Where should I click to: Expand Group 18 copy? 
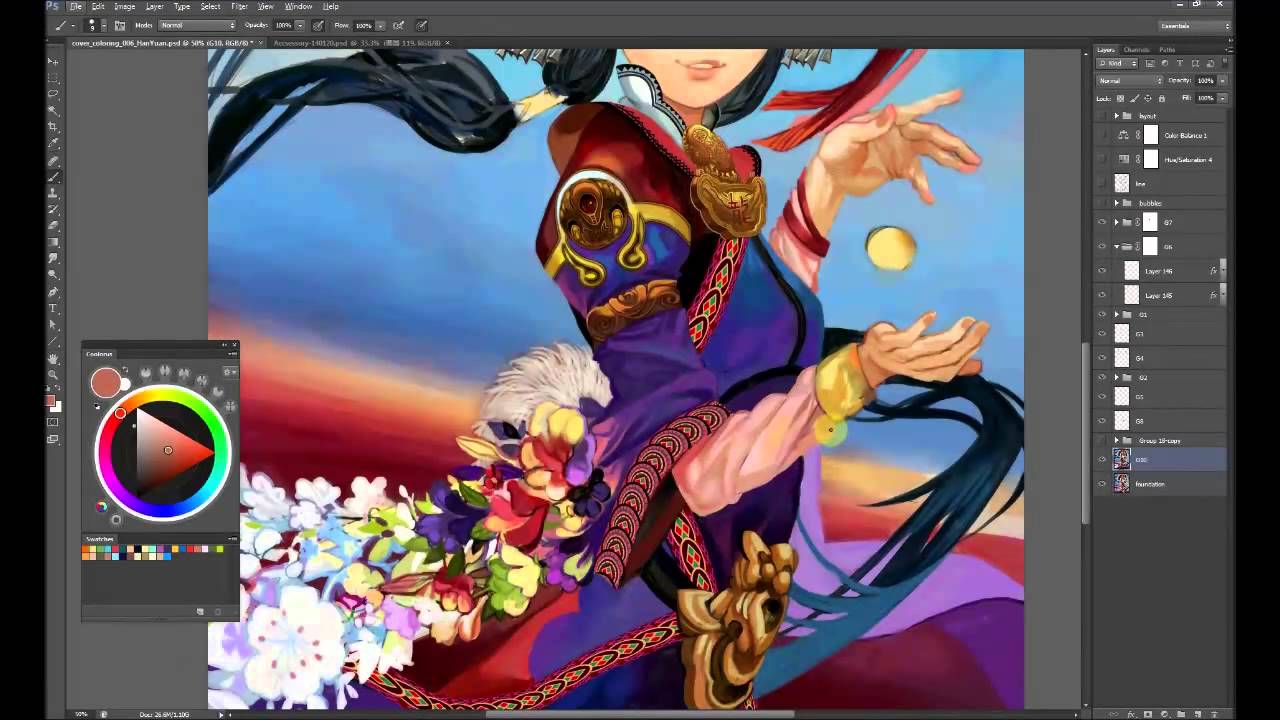1116,440
